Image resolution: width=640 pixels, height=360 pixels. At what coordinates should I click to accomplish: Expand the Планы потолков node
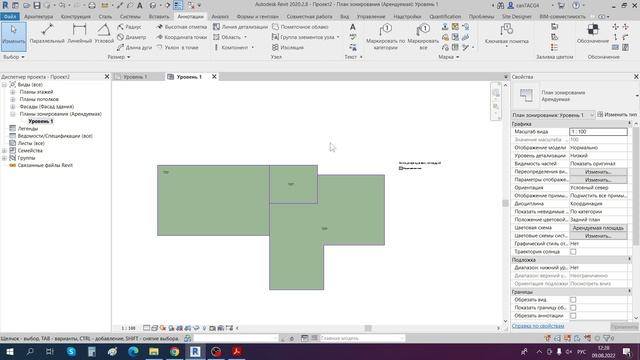click(13, 99)
